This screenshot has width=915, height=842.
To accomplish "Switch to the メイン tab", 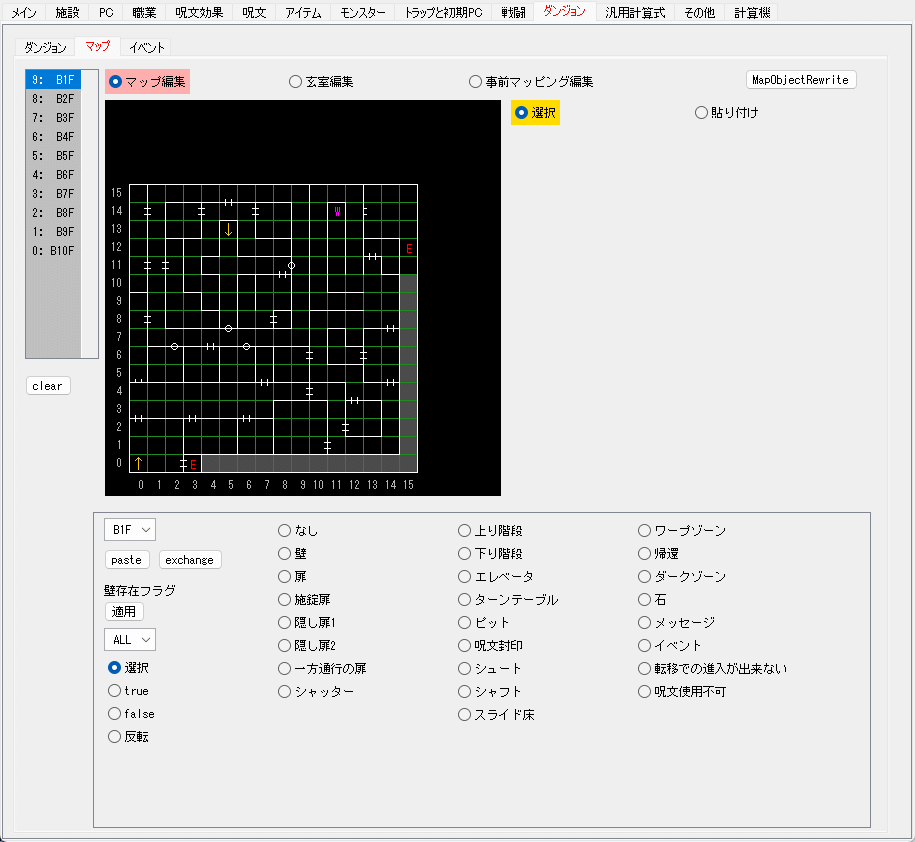I will click(x=24, y=13).
